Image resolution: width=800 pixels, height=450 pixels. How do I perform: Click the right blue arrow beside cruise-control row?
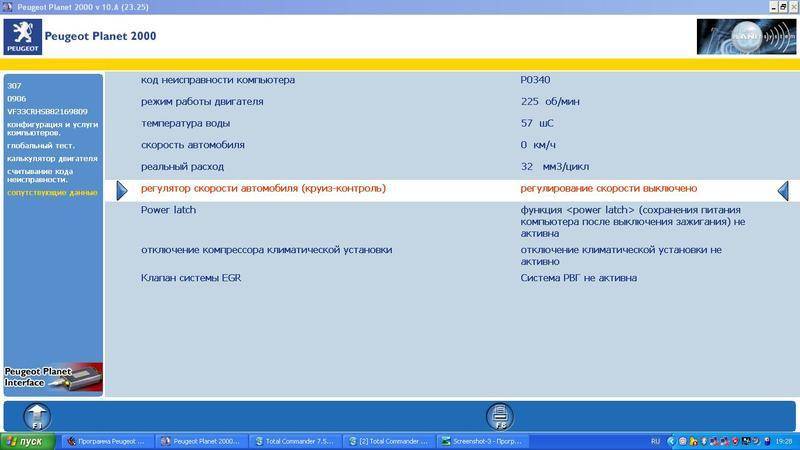784,189
